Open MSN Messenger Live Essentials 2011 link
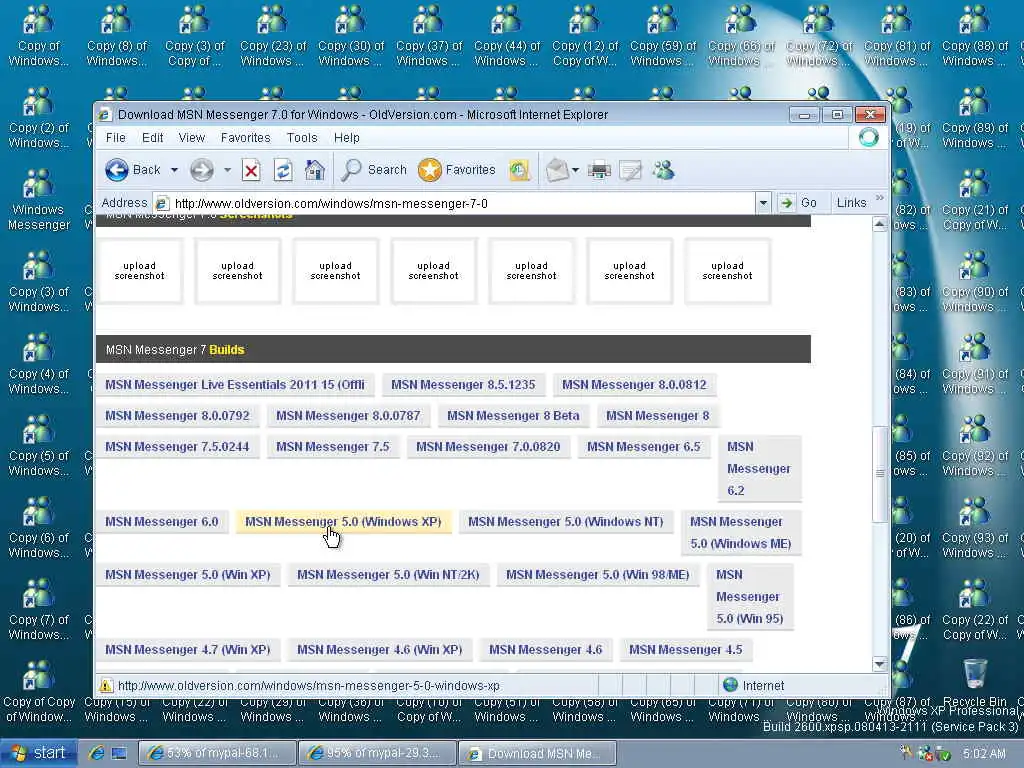Viewport: 1024px width, 768px height. pyautogui.click(x=235, y=385)
